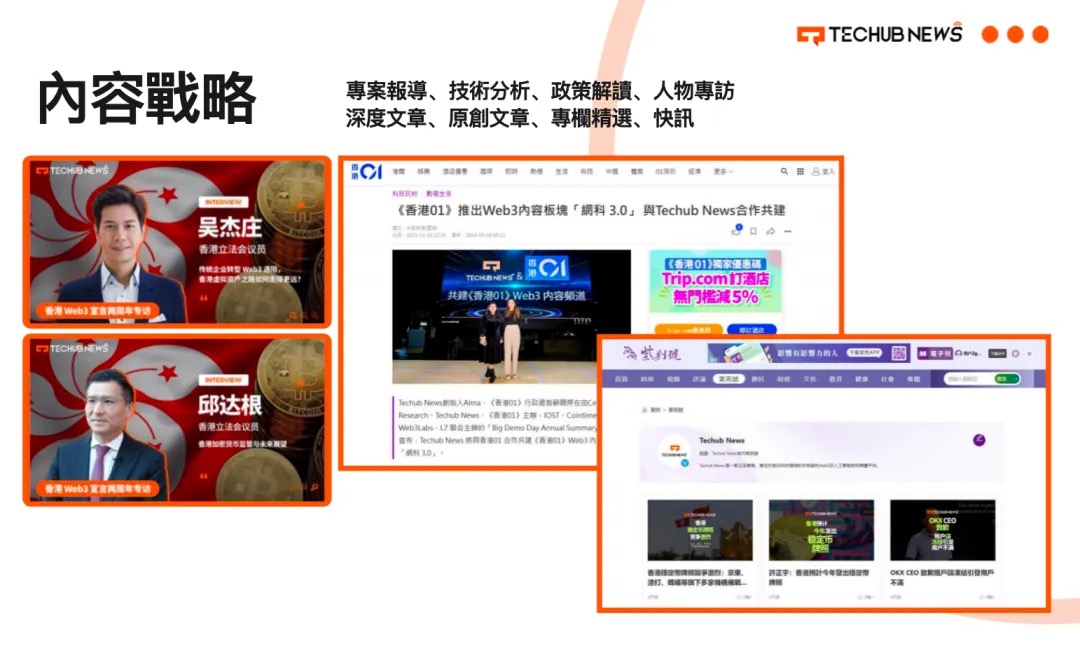This screenshot has width=1080, height=660.
Task: Open headline 許正宇:香港預計今年發出穩定幣牌照
Action: pos(819,577)
